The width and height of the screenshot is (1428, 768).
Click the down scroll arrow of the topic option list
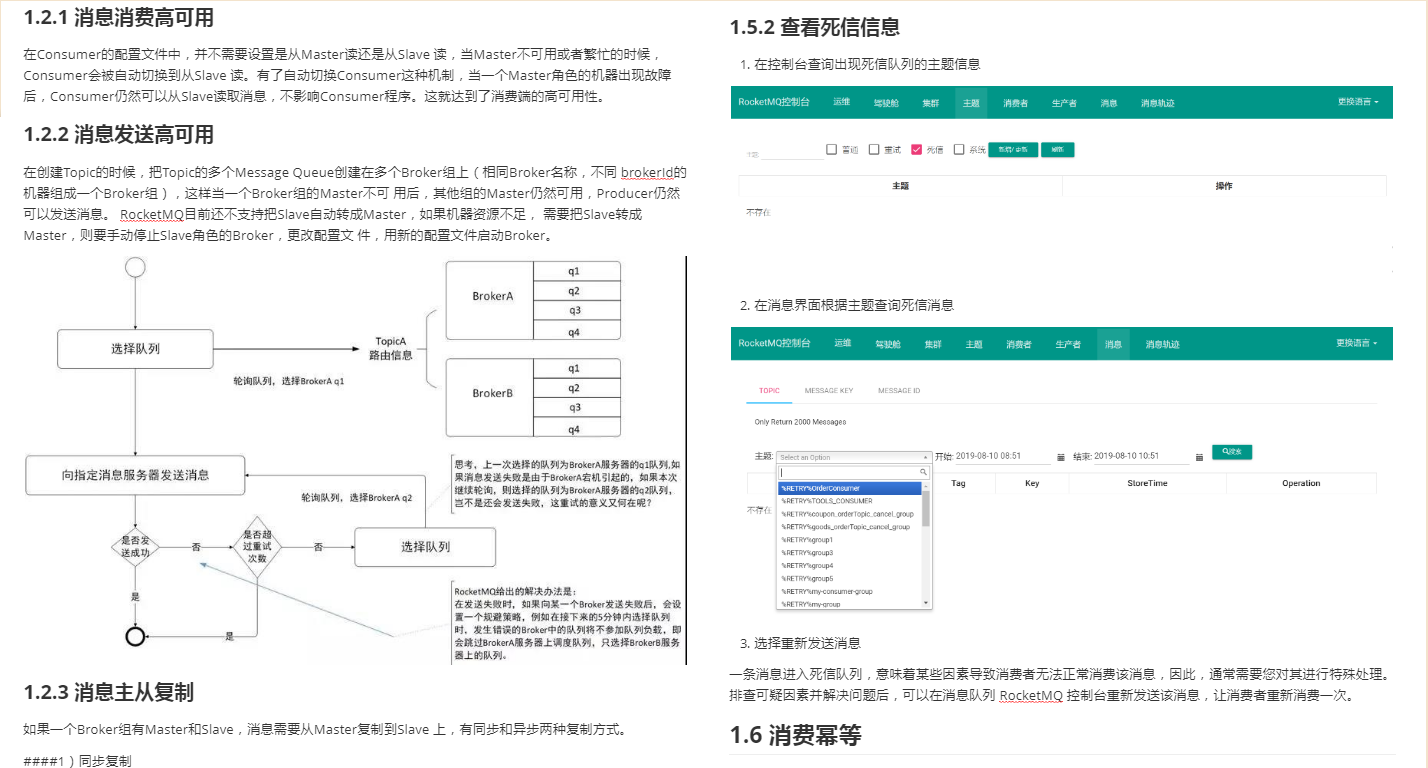click(x=926, y=603)
